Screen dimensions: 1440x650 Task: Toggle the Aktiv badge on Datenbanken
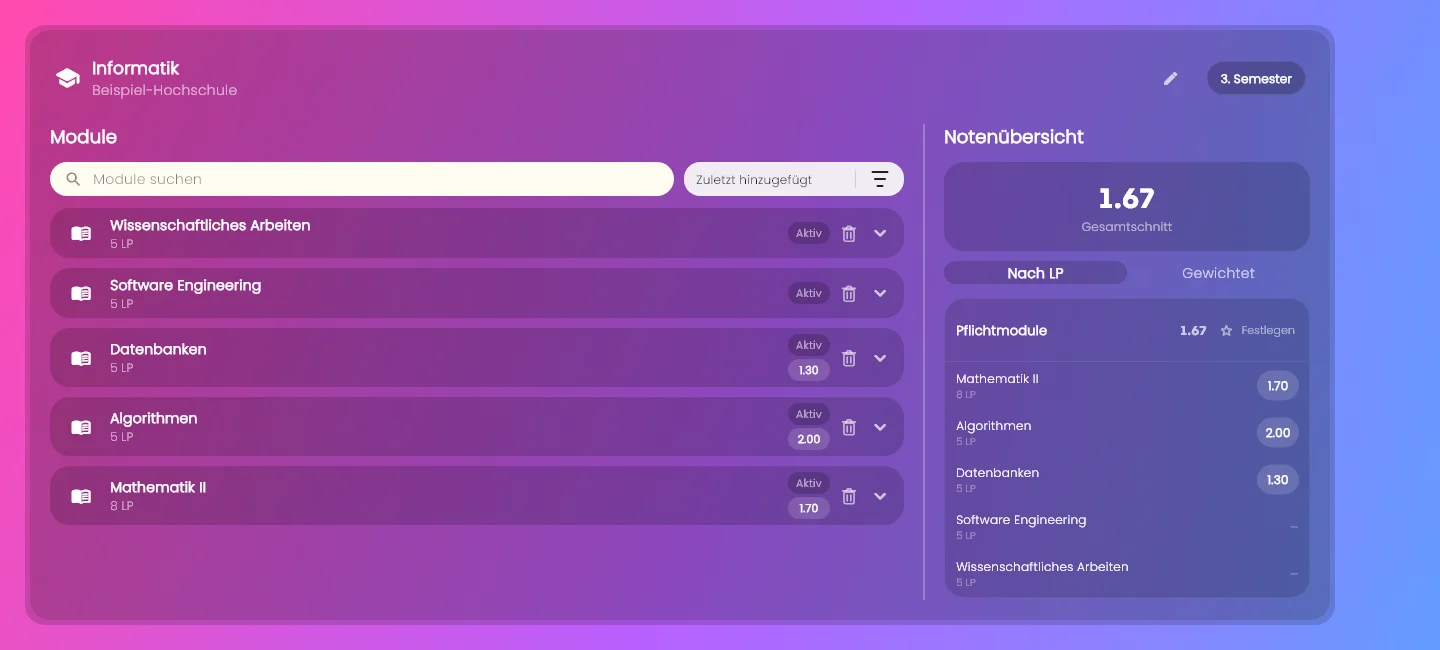click(809, 345)
